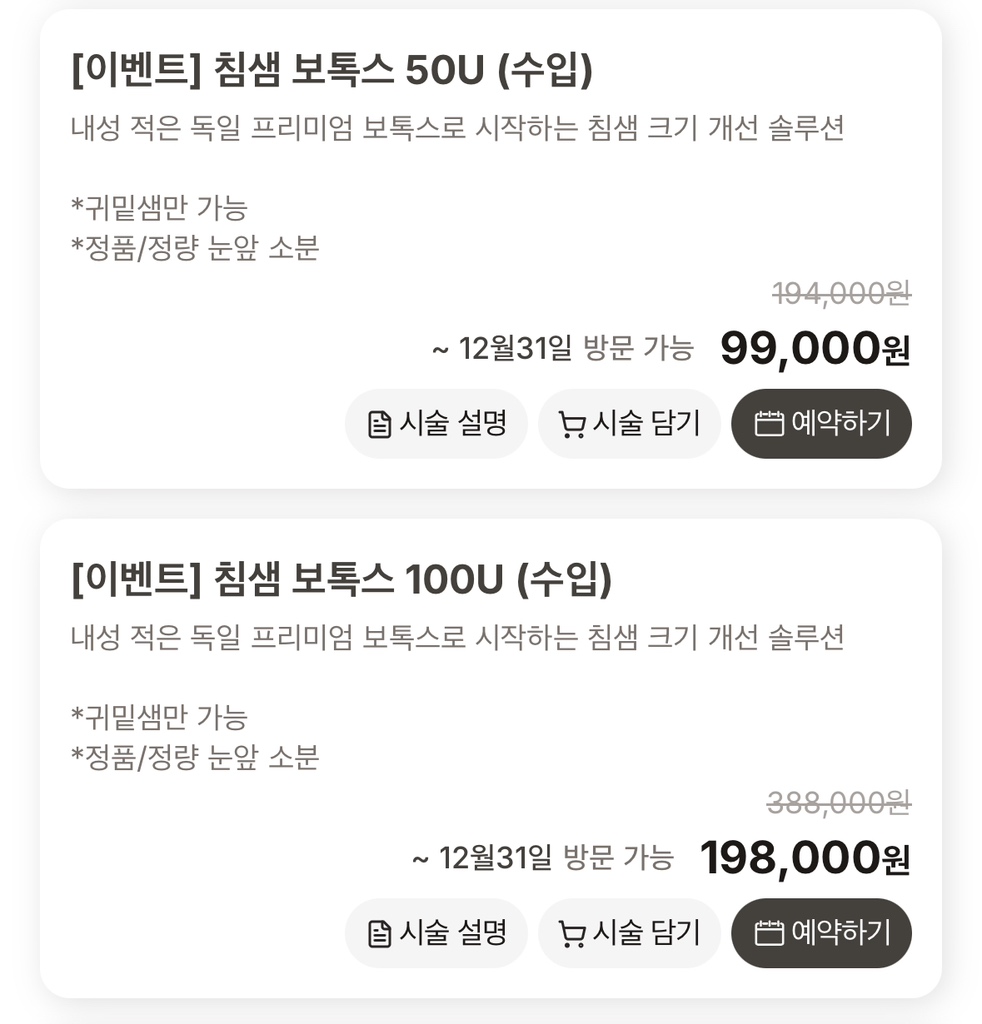Click cart icon on 50U 시술 담기 button
The image size is (982, 1024).
(x=572, y=425)
